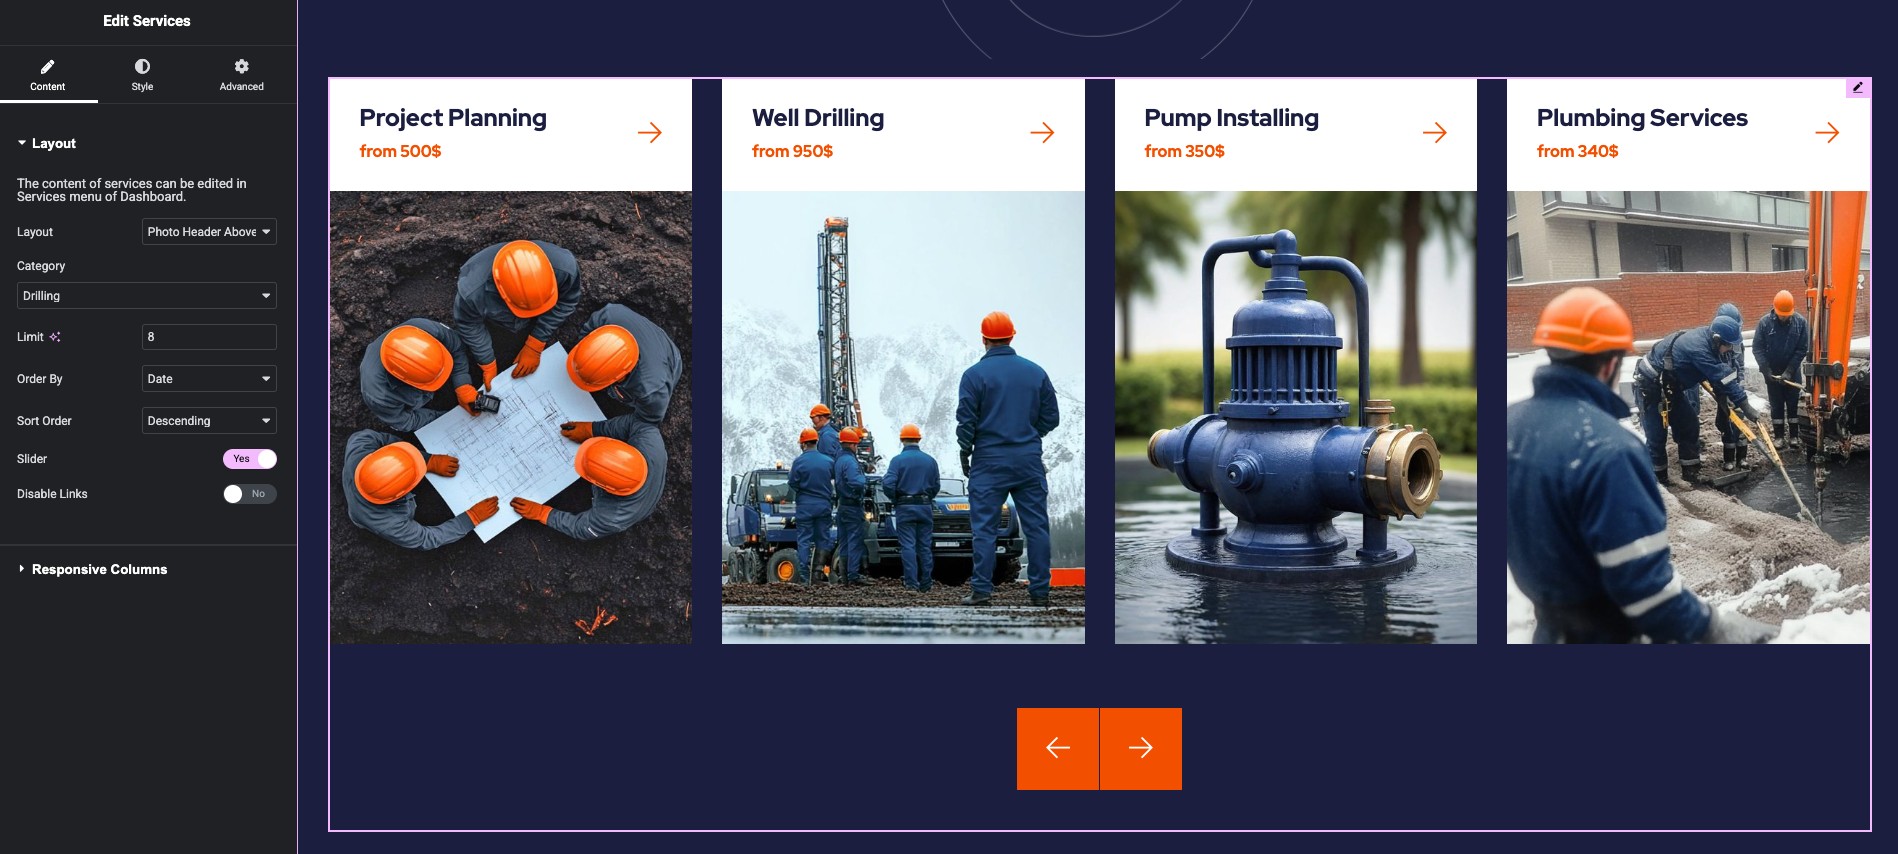Open the Order By dropdown

209,379
